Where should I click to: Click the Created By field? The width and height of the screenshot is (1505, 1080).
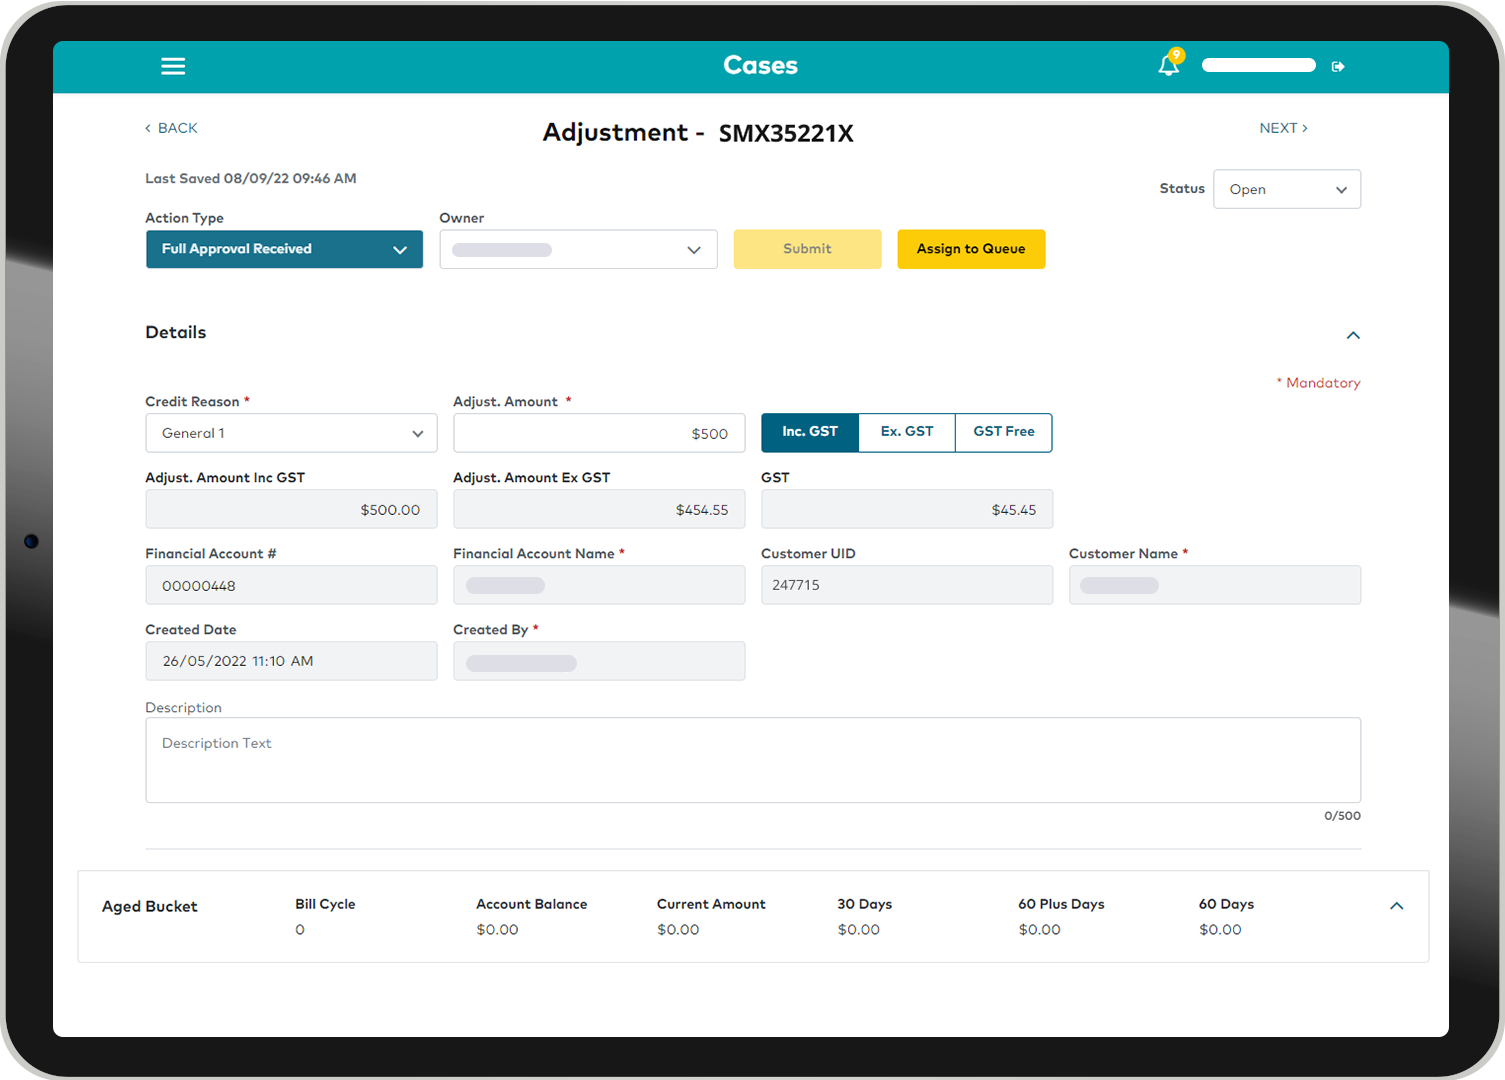click(599, 661)
